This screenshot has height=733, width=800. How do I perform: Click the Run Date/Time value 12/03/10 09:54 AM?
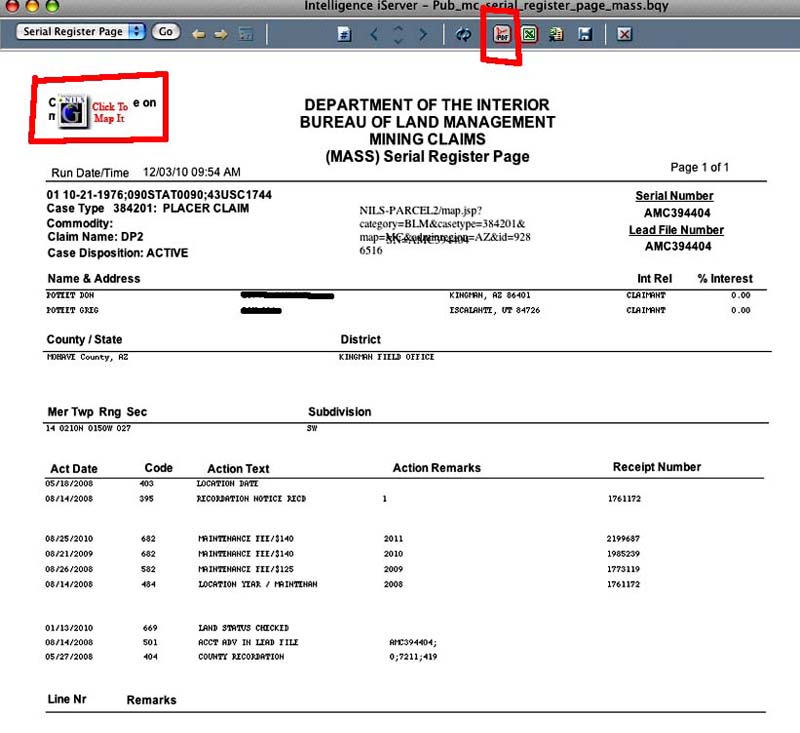coord(192,172)
